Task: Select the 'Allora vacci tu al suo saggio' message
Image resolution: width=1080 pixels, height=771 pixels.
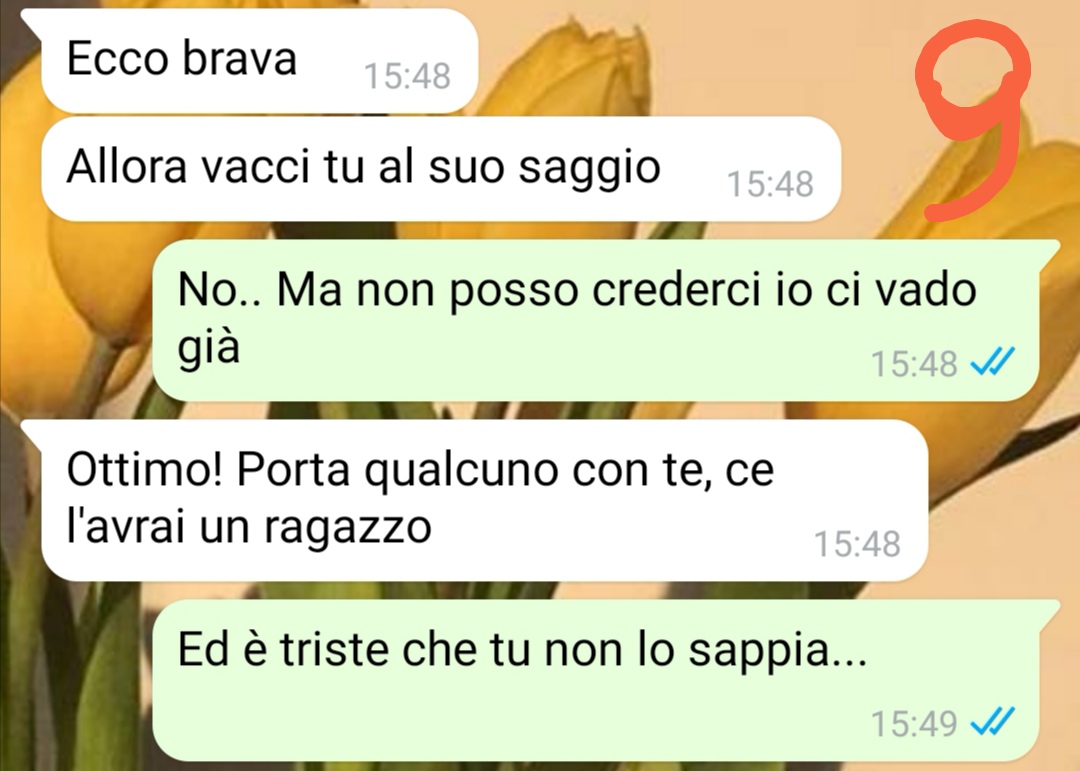Action: 441,169
